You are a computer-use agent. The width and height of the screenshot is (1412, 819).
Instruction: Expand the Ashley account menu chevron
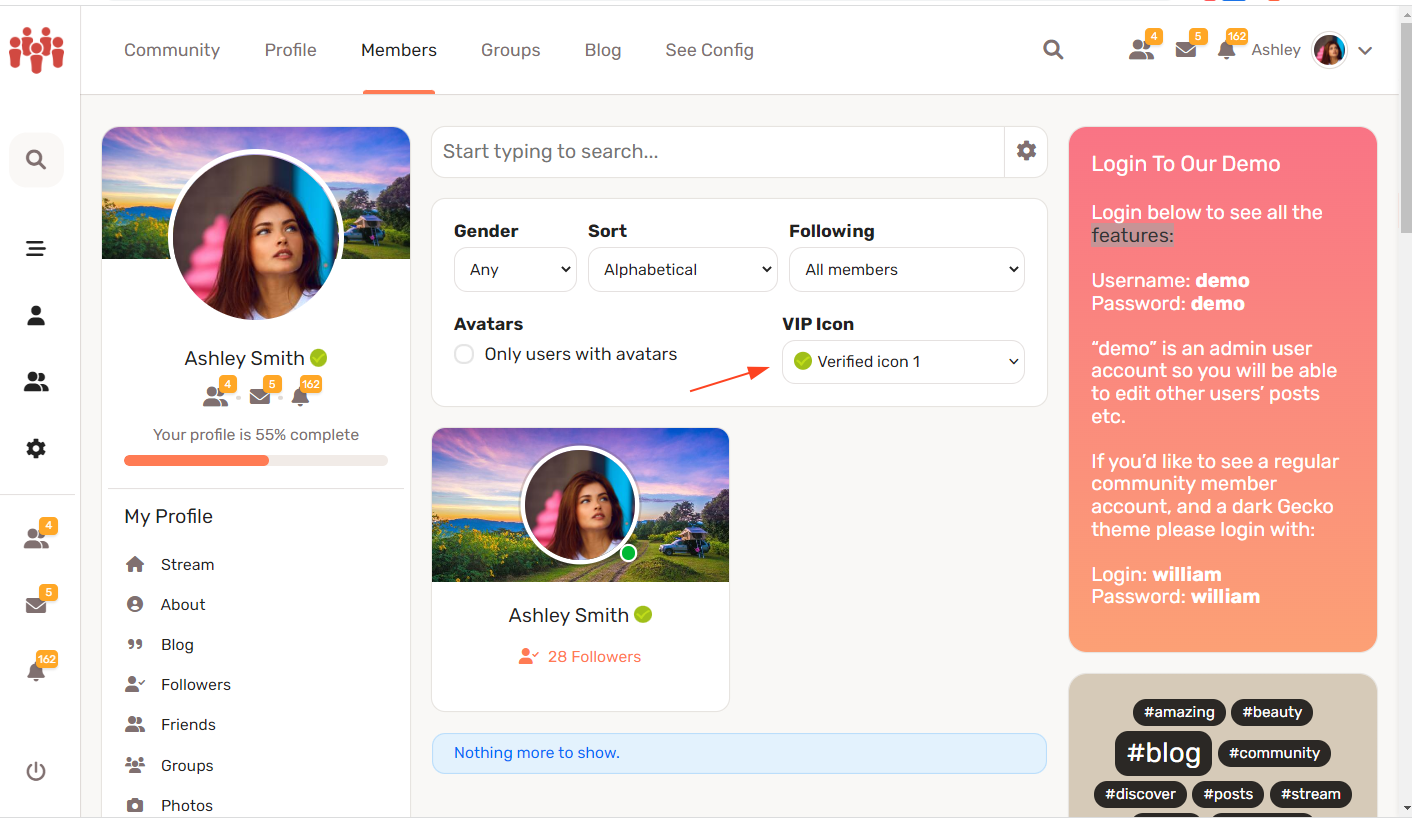[1366, 49]
